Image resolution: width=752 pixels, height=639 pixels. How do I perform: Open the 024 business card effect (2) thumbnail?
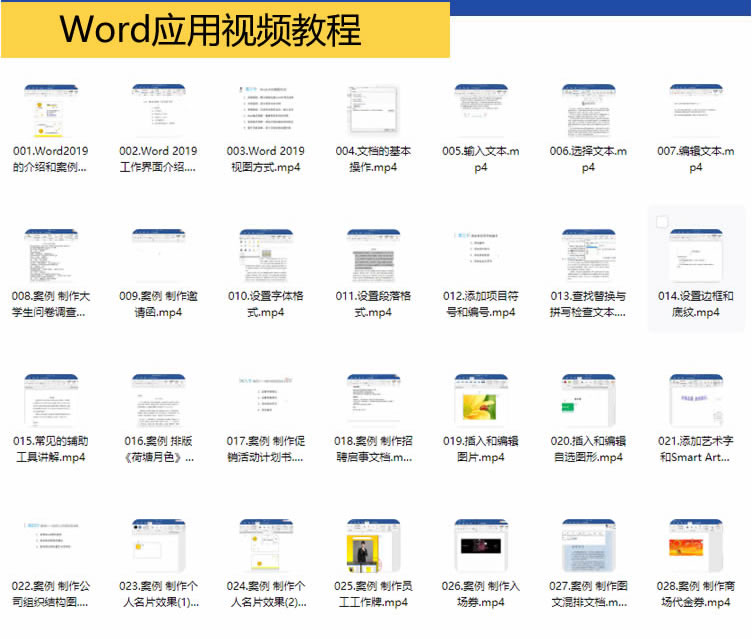point(266,545)
